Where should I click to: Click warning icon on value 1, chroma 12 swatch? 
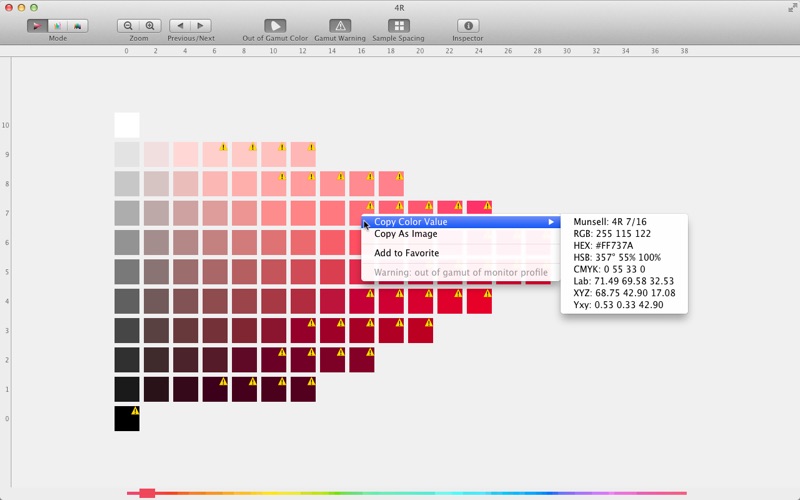point(311,382)
